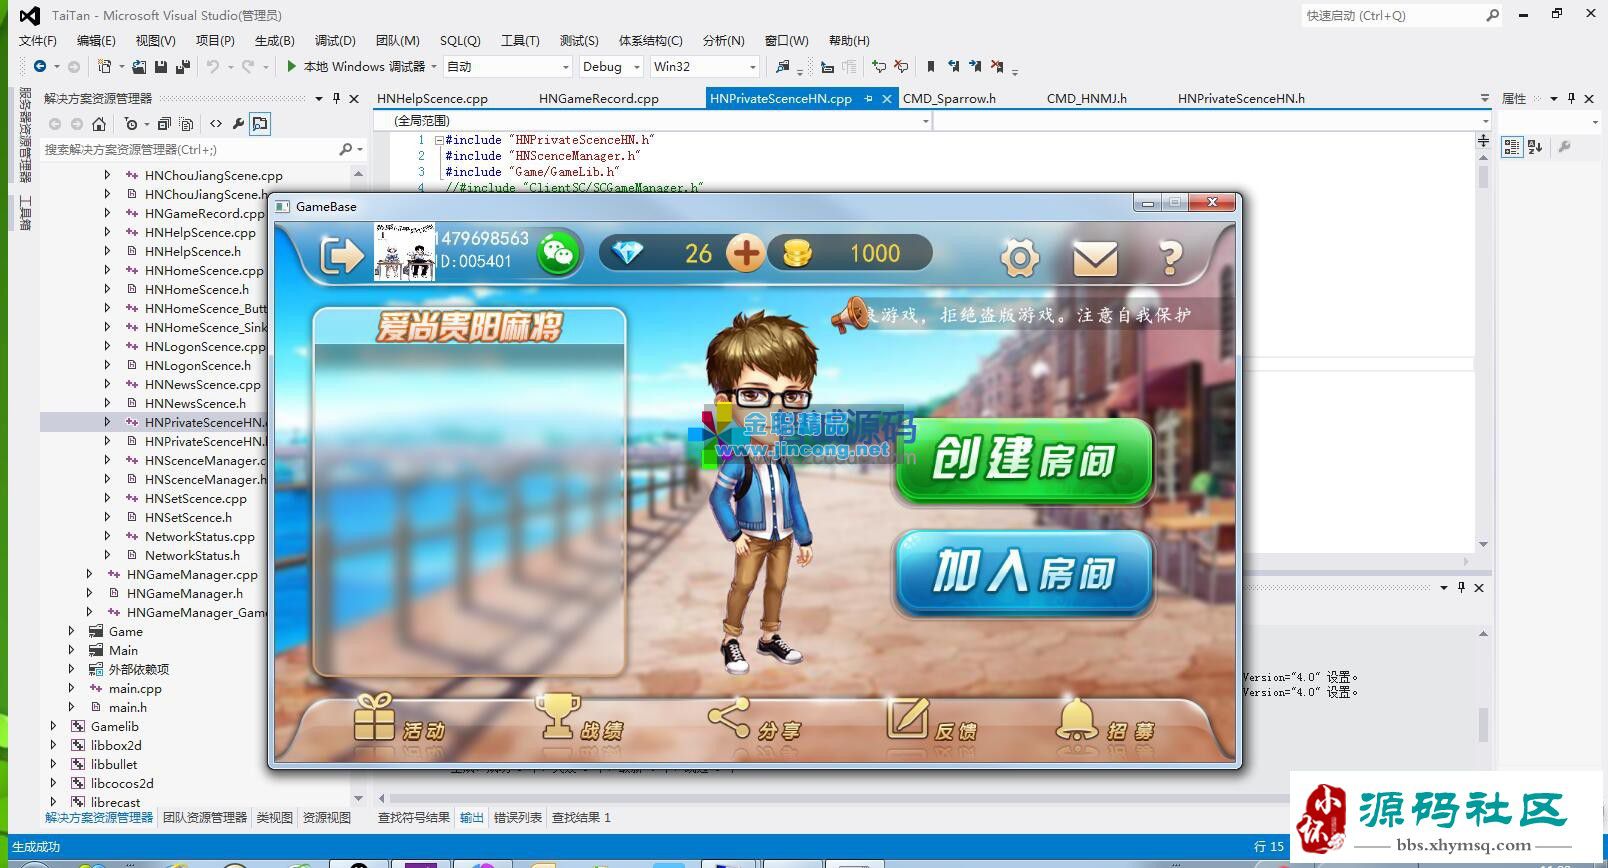Switch to 错误列表 bottom tab
This screenshot has height=868, width=1608.
[x=518, y=818]
